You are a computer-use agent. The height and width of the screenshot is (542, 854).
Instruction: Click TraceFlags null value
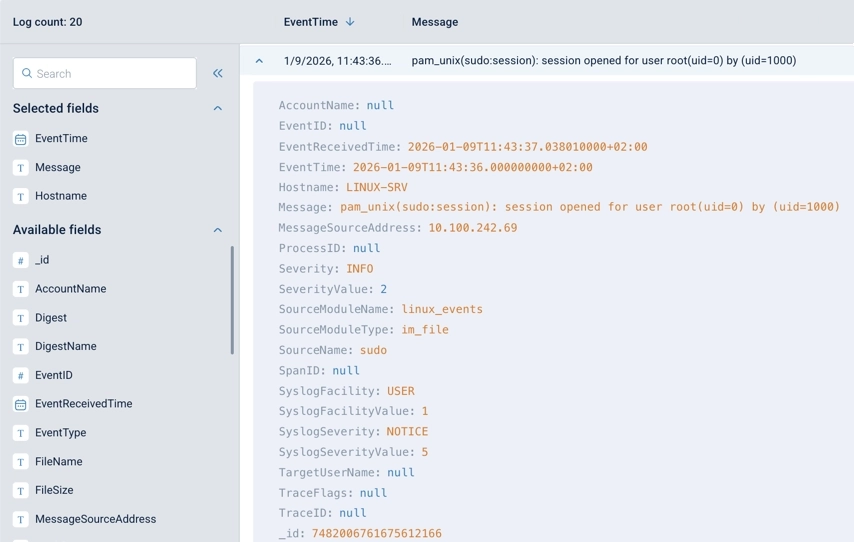point(373,493)
